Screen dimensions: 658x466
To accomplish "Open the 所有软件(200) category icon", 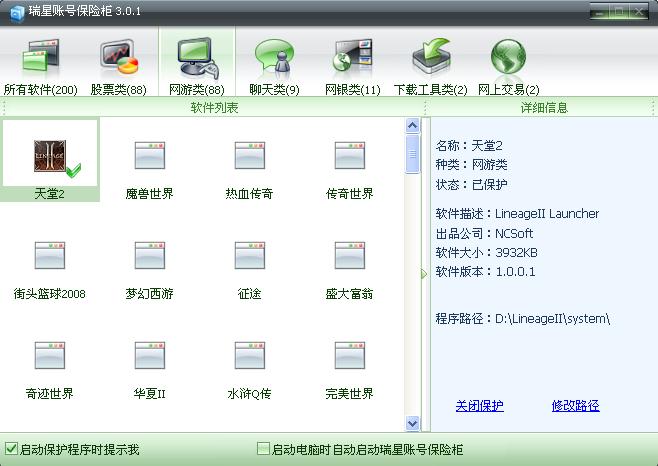I will [x=41, y=58].
